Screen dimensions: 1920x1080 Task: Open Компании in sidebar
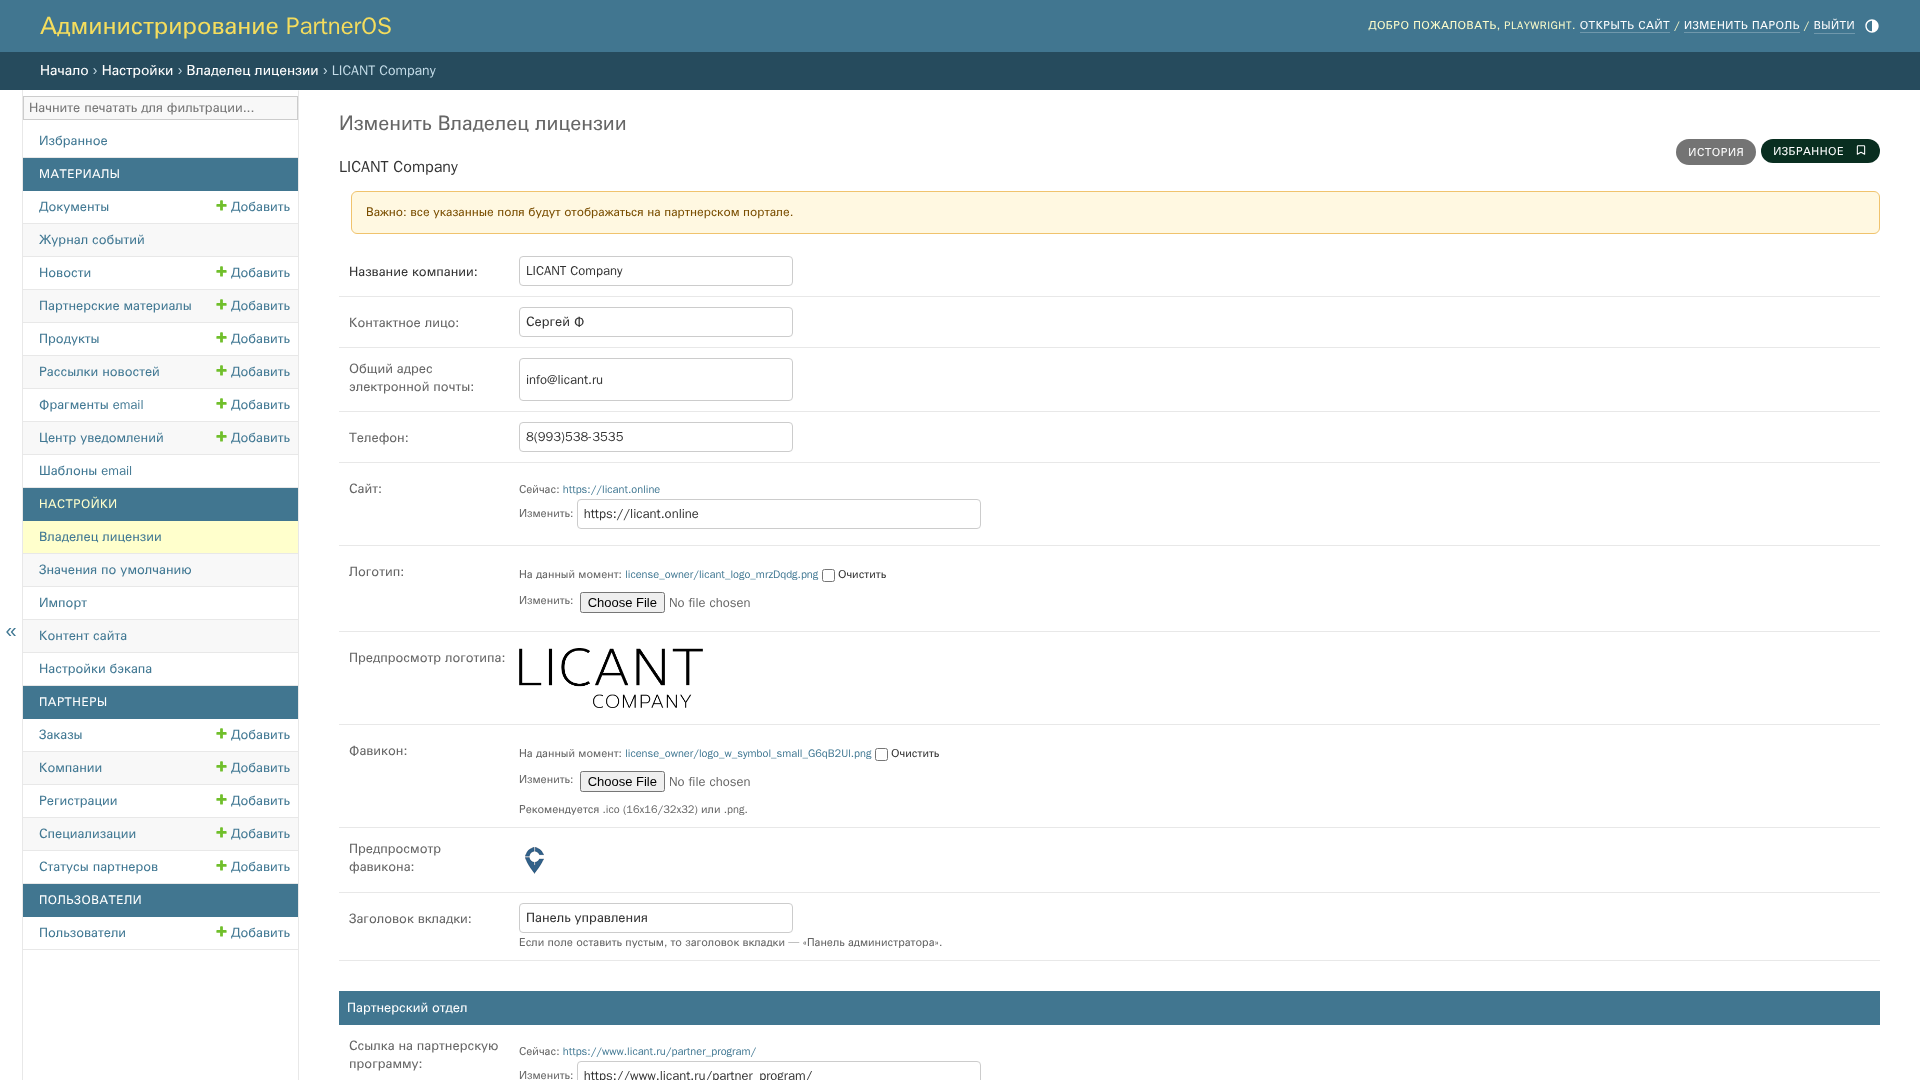(70, 768)
